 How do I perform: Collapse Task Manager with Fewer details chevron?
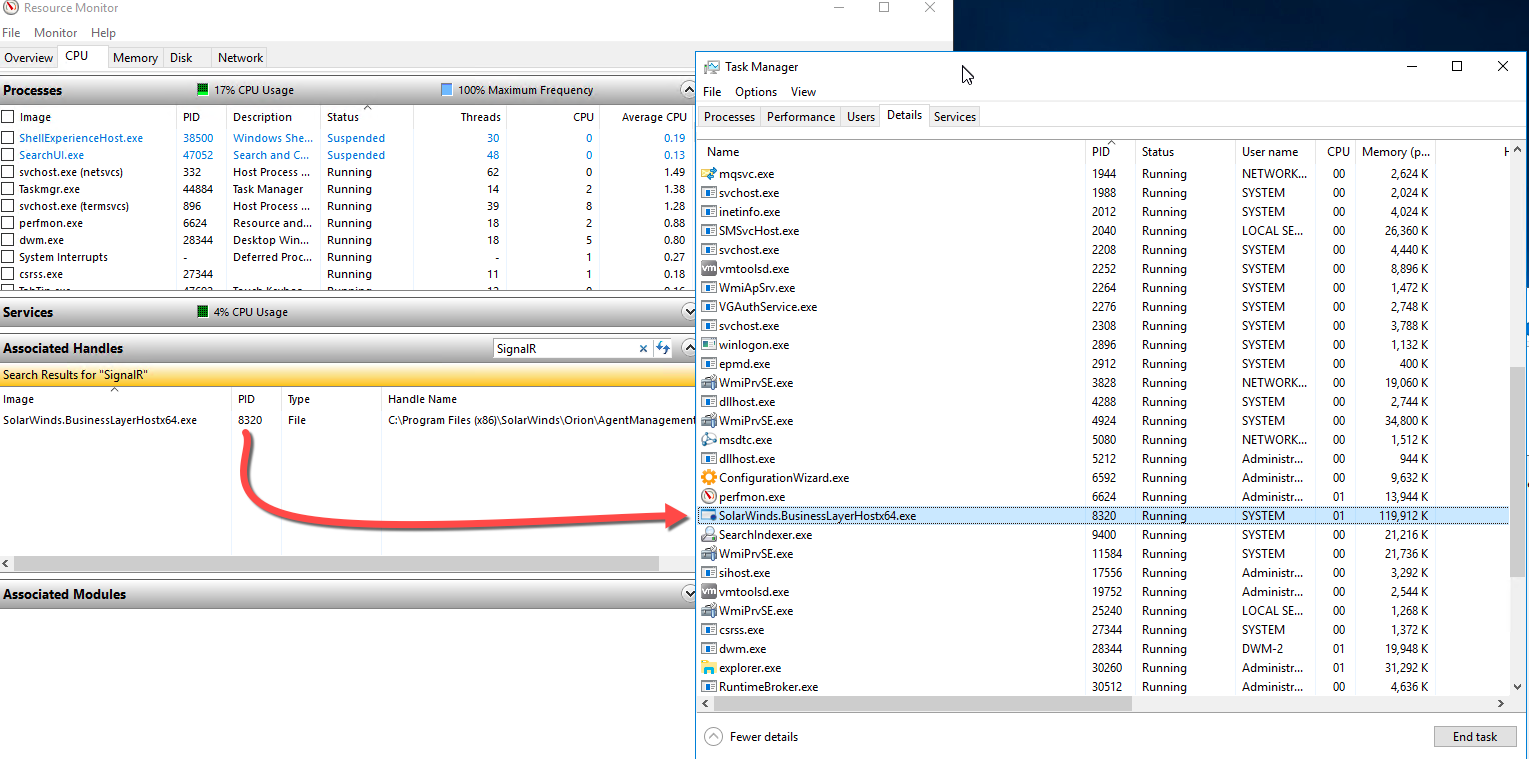point(713,737)
